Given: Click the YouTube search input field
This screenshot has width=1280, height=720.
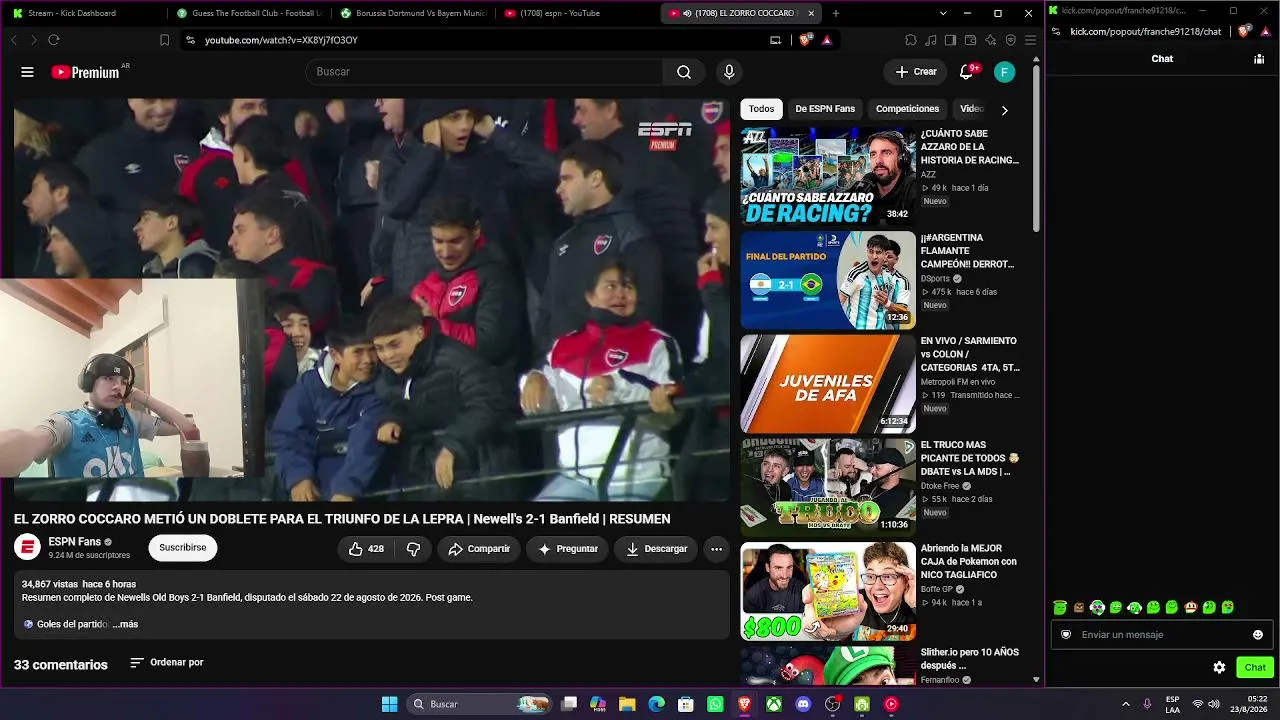Looking at the screenshot, I should click(x=485, y=72).
